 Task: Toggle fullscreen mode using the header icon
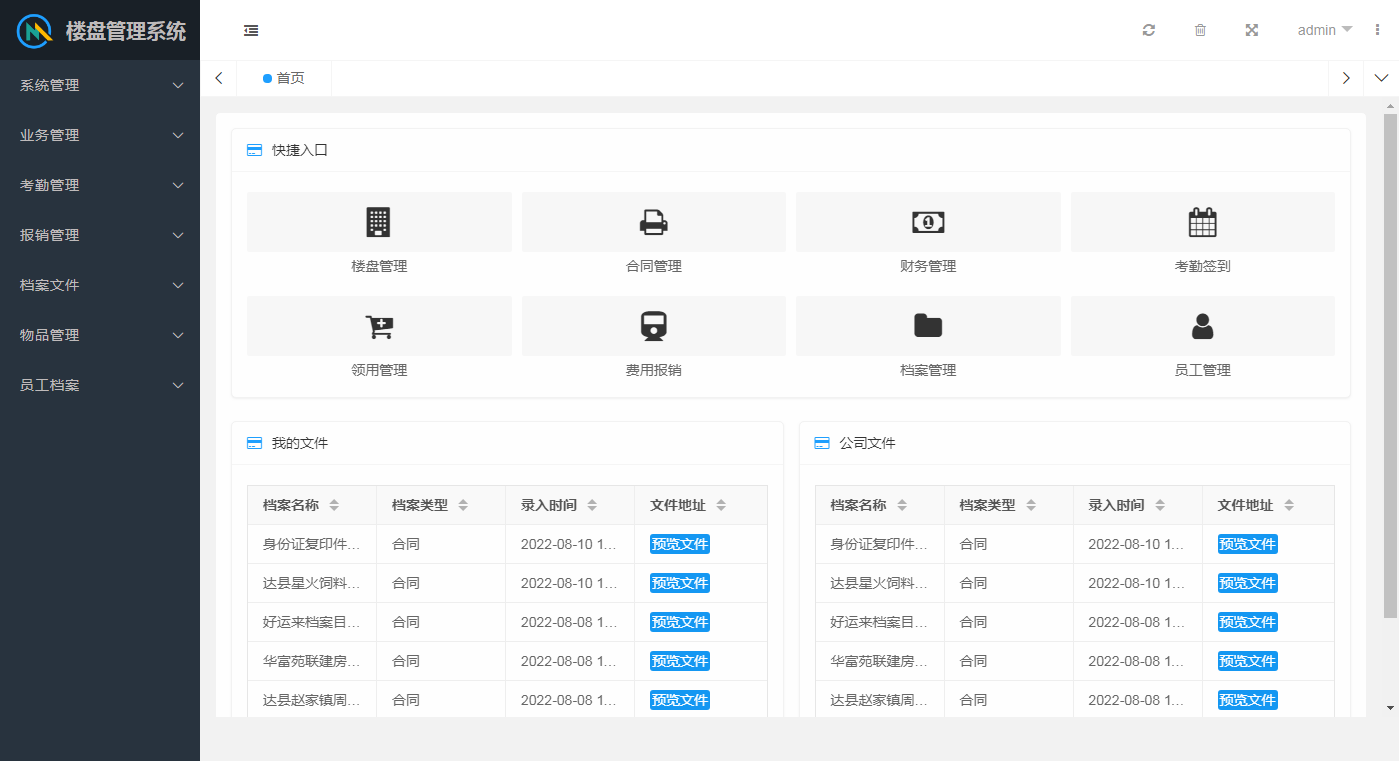point(1251,30)
